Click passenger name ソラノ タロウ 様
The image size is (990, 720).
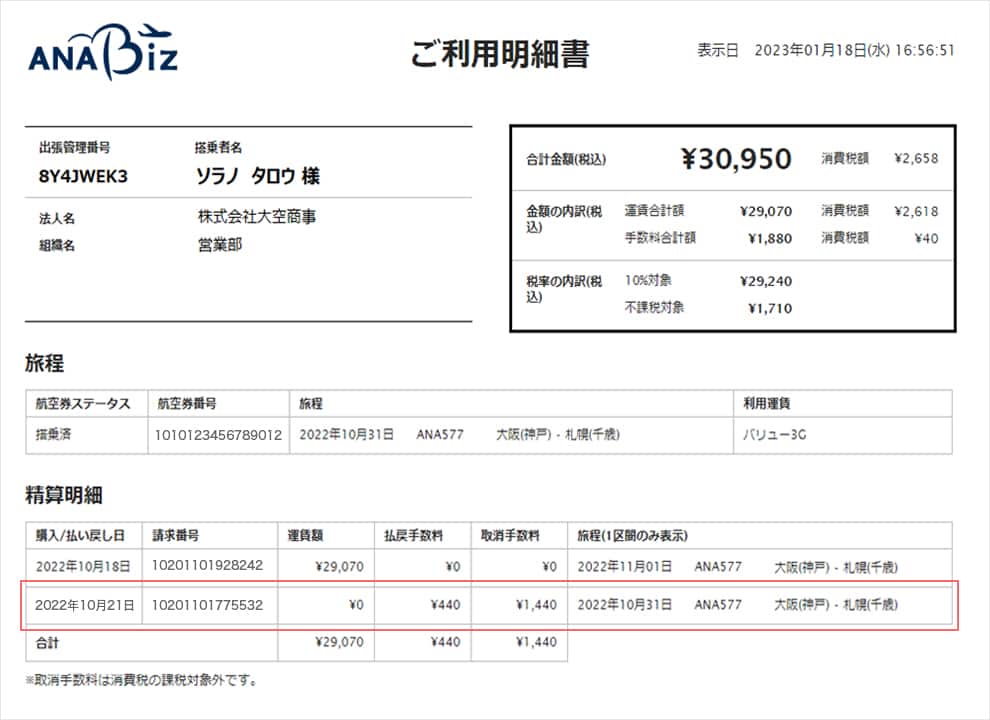coord(258,176)
